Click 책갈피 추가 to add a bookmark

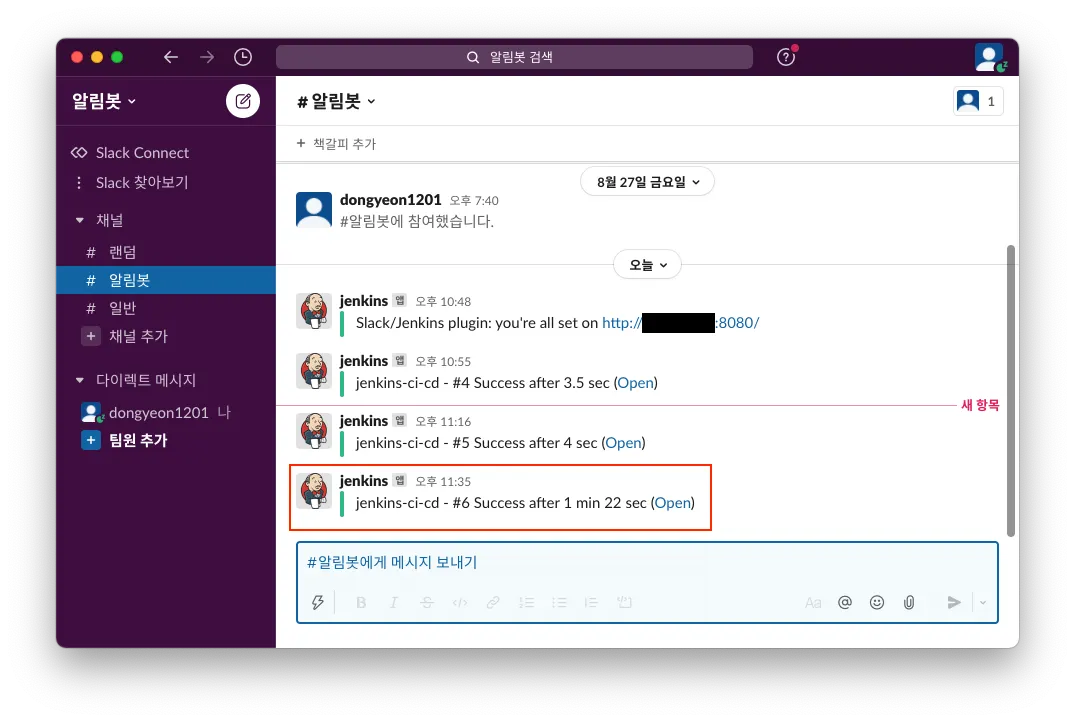[x=337, y=143]
